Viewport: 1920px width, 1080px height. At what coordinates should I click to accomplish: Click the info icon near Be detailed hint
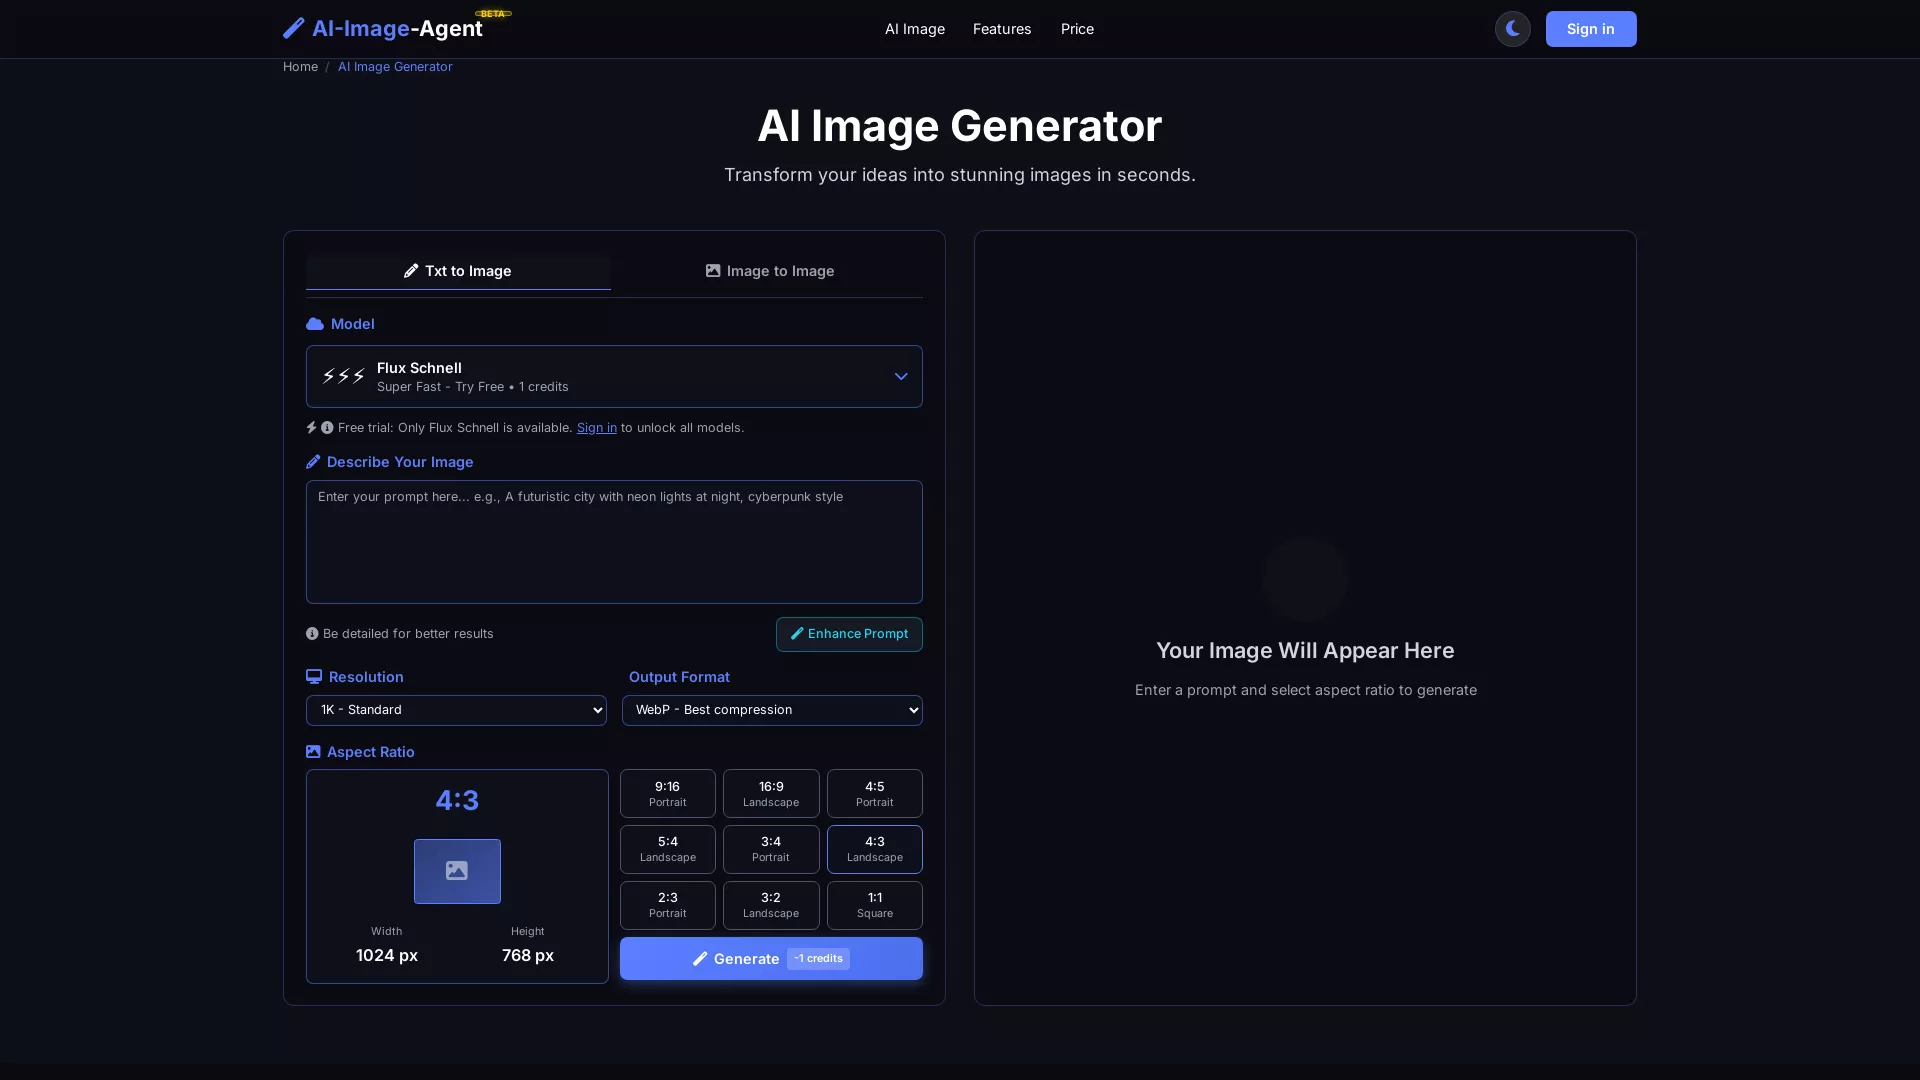pyautogui.click(x=311, y=633)
